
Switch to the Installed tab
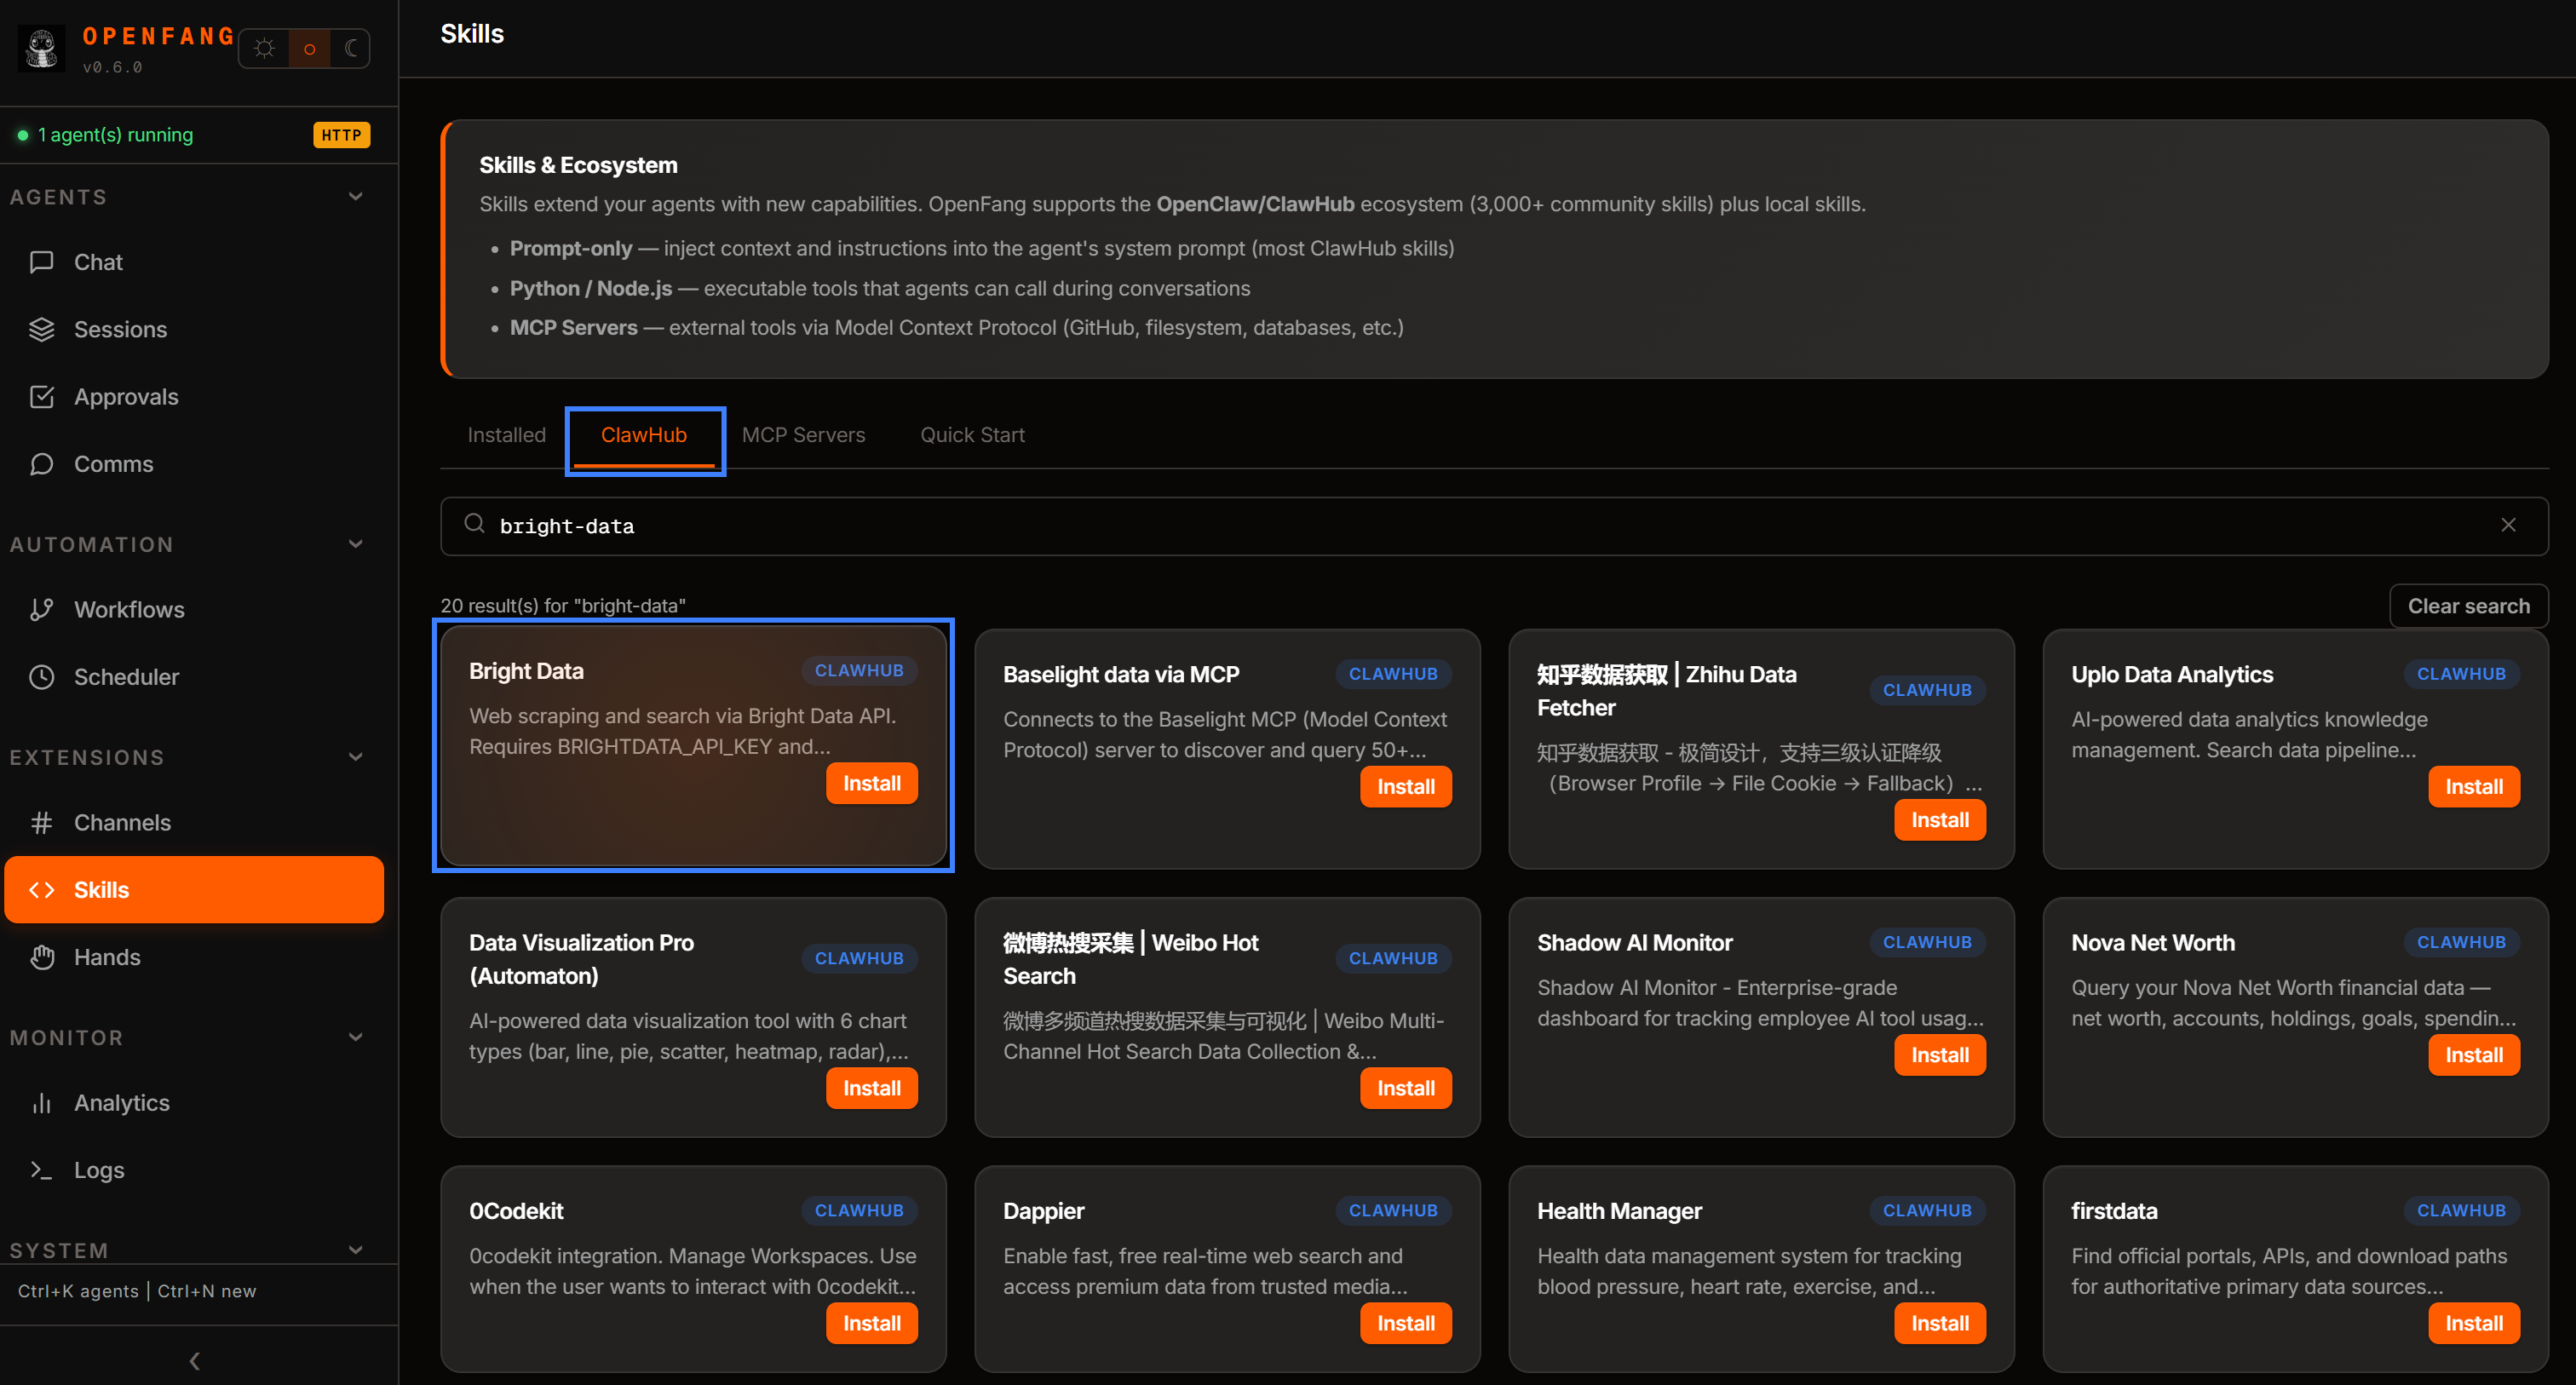click(506, 434)
